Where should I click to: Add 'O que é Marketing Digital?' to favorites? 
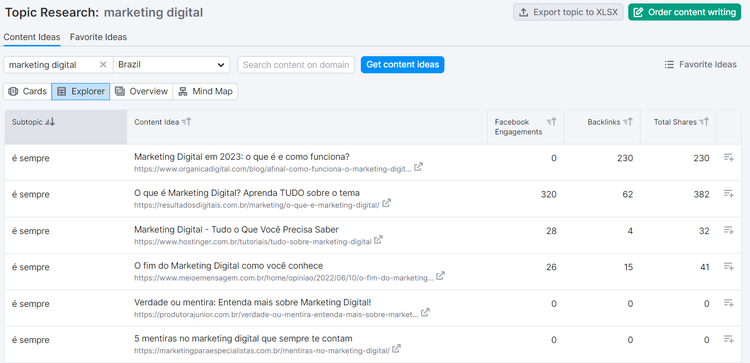click(x=728, y=194)
